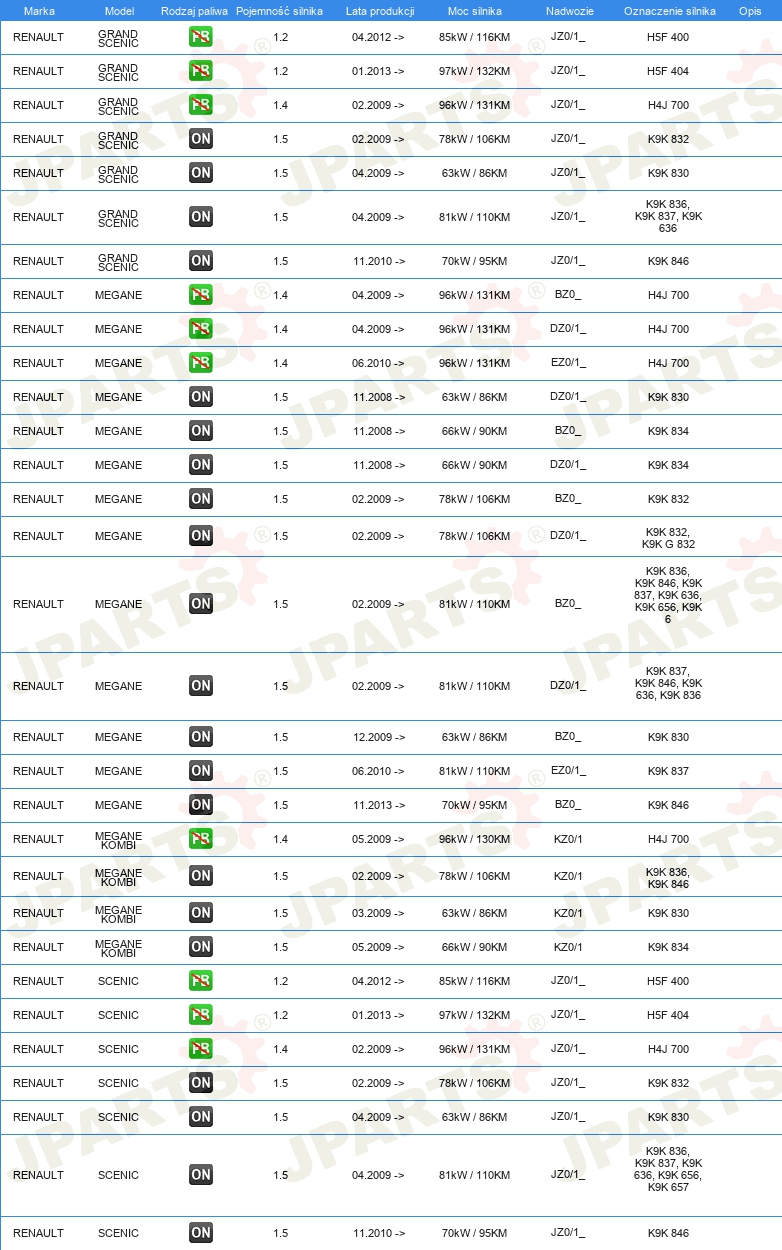Click "K9K 846" engine cell in Scenic 11.2010 row

coord(668,1233)
